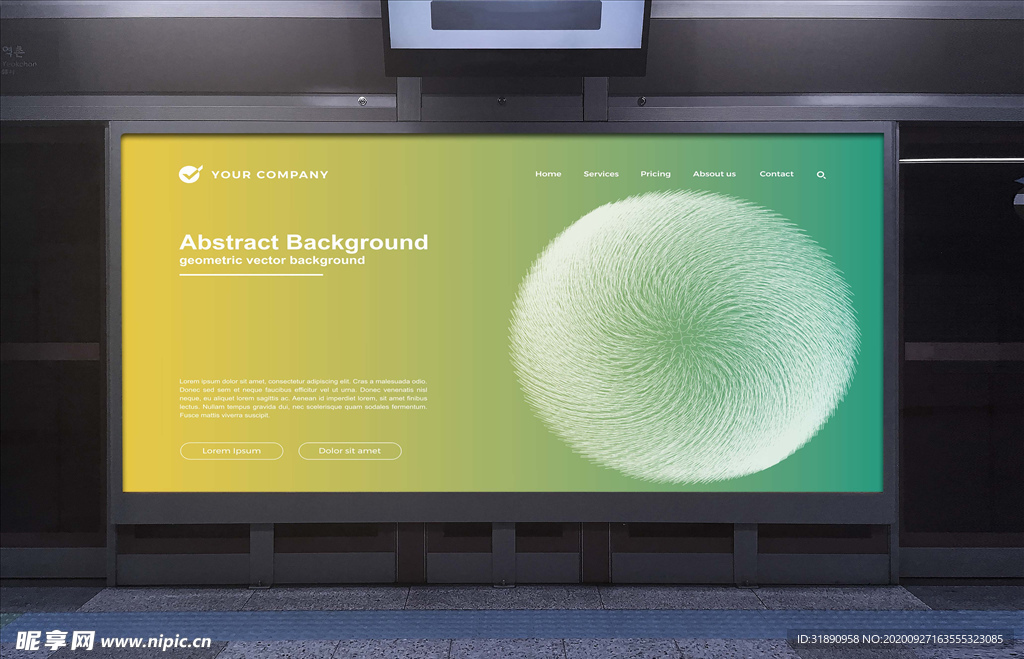
Task: Open the About us page
Action: 714,174
